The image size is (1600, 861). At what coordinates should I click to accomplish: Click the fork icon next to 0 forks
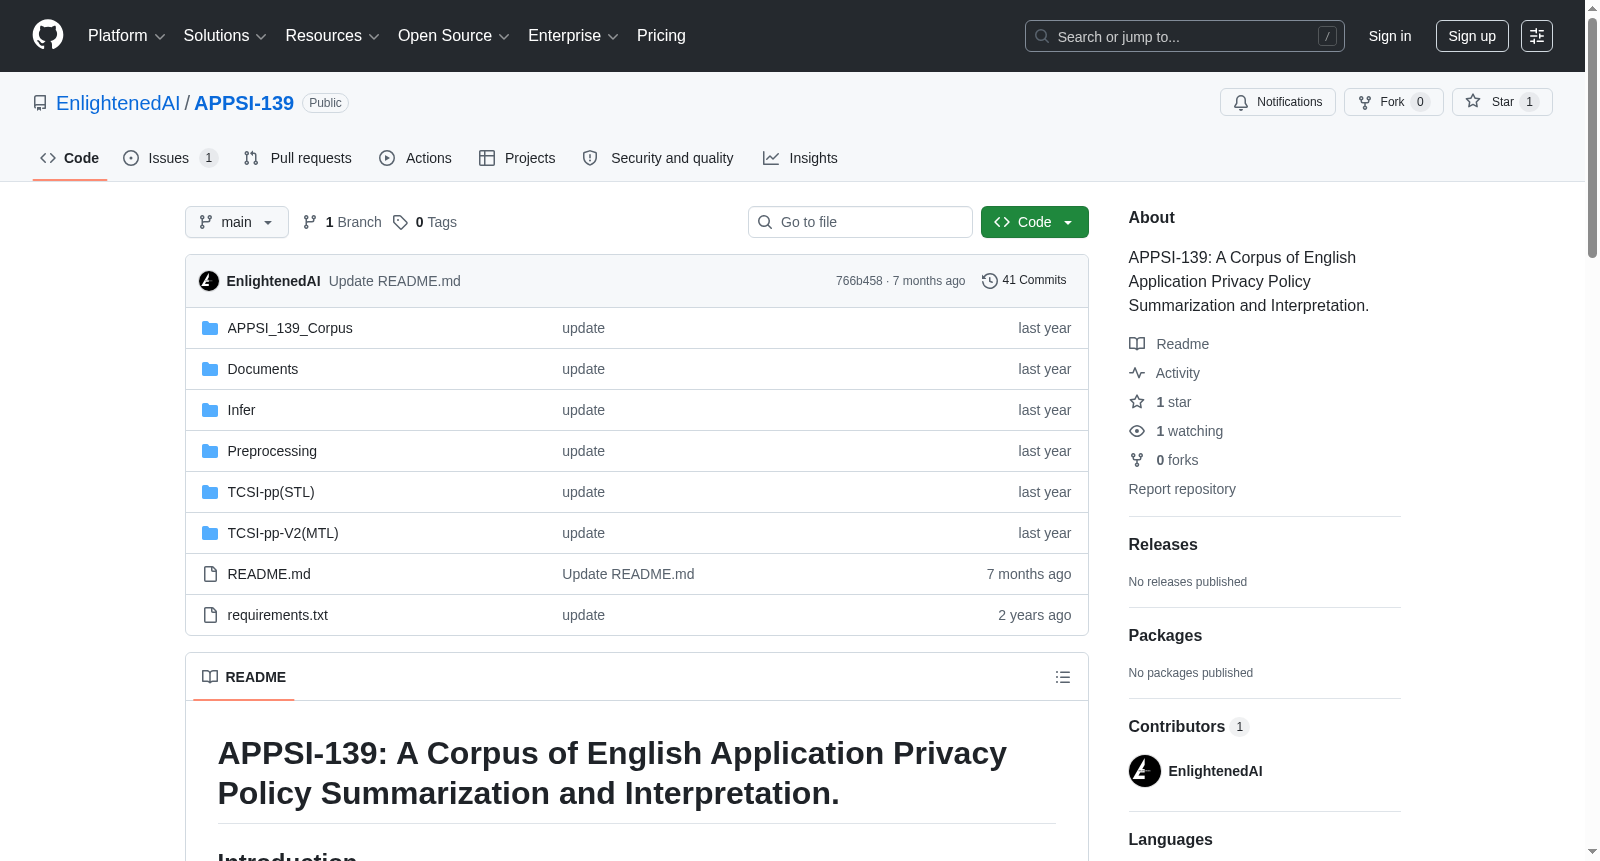(1137, 460)
